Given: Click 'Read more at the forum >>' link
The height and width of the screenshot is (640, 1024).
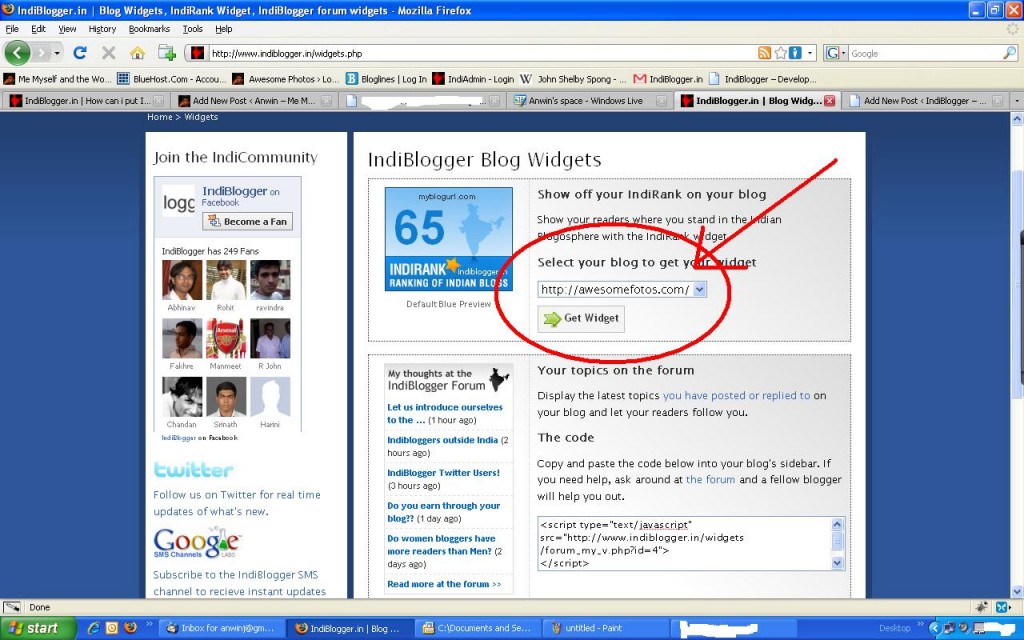Looking at the screenshot, I should (x=444, y=584).
